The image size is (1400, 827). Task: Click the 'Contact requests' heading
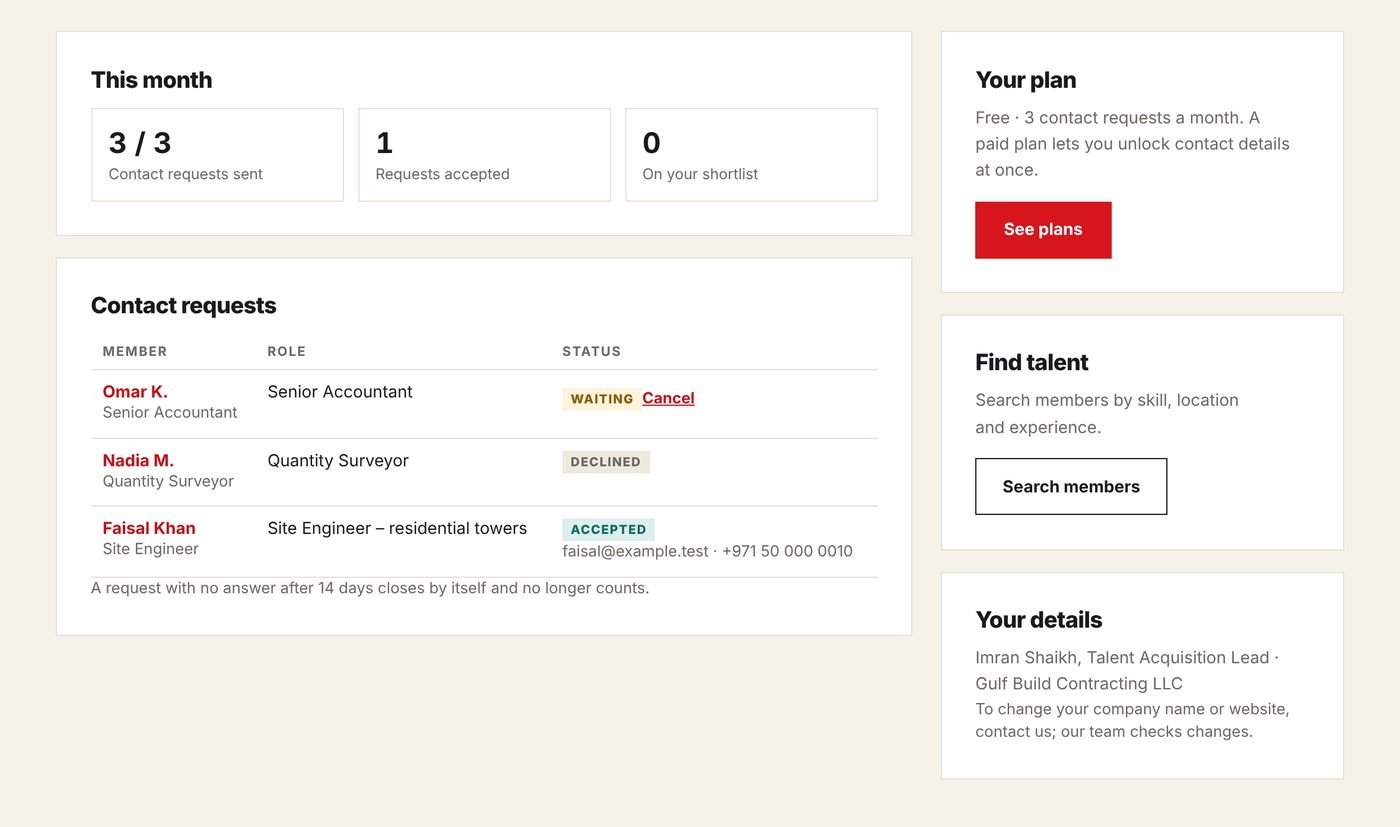click(183, 306)
